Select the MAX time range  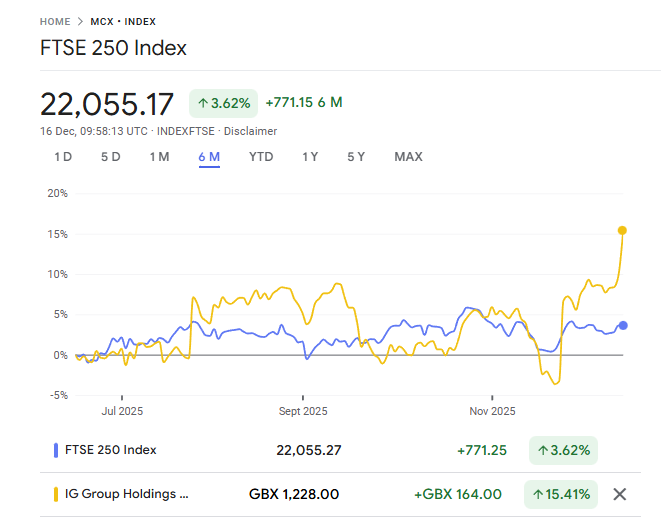click(408, 157)
